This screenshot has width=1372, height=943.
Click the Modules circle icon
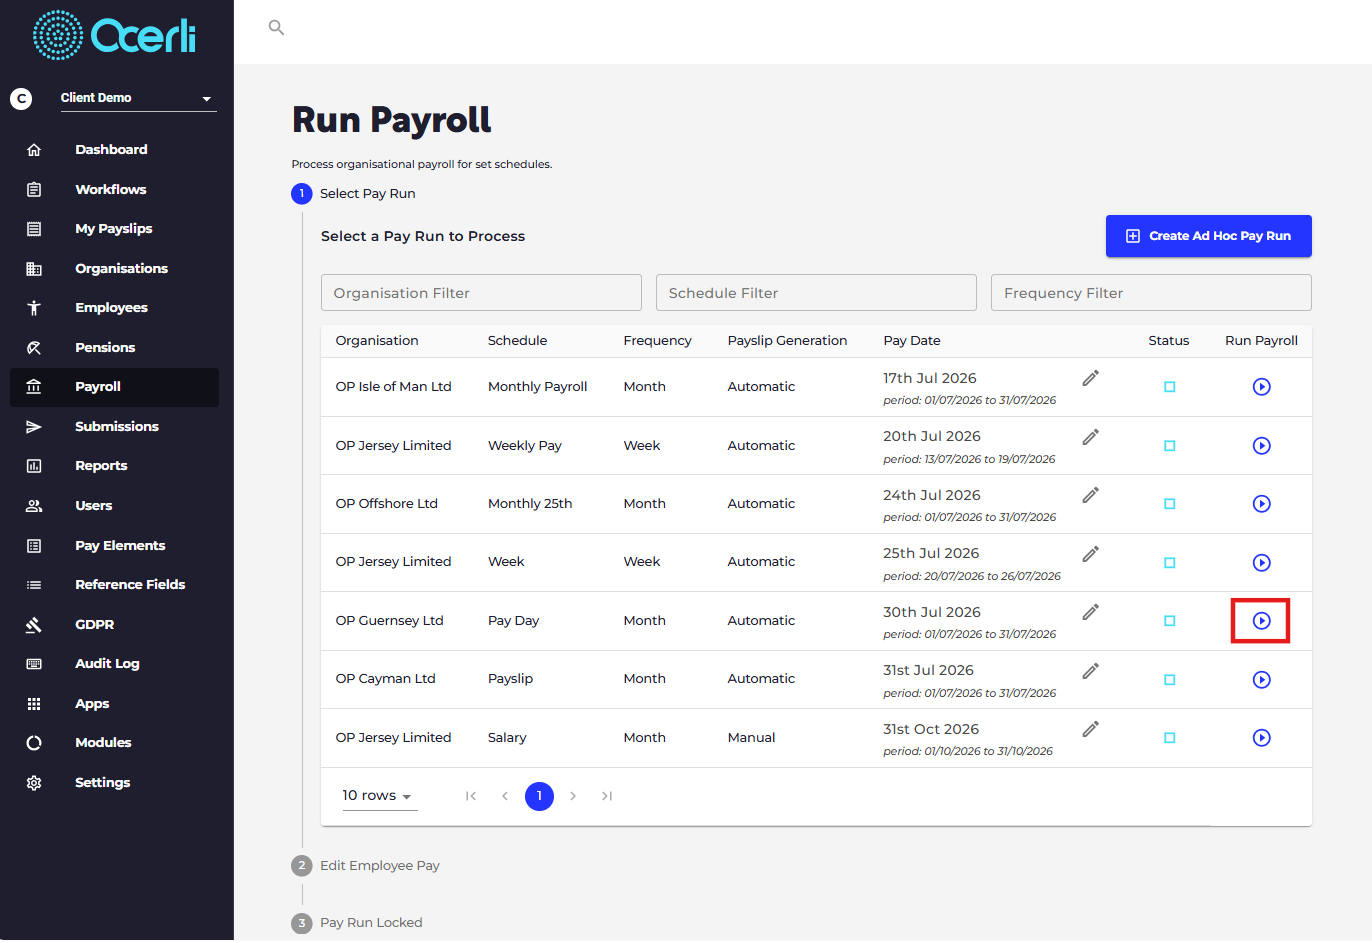34,743
